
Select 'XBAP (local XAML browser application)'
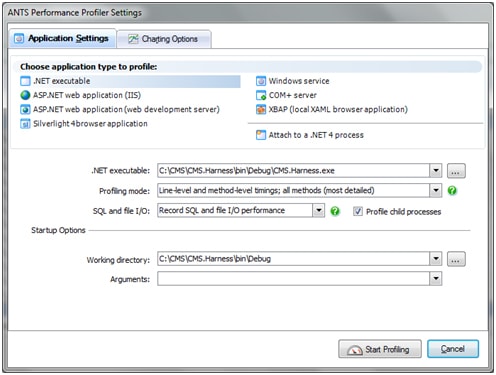tap(332, 109)
